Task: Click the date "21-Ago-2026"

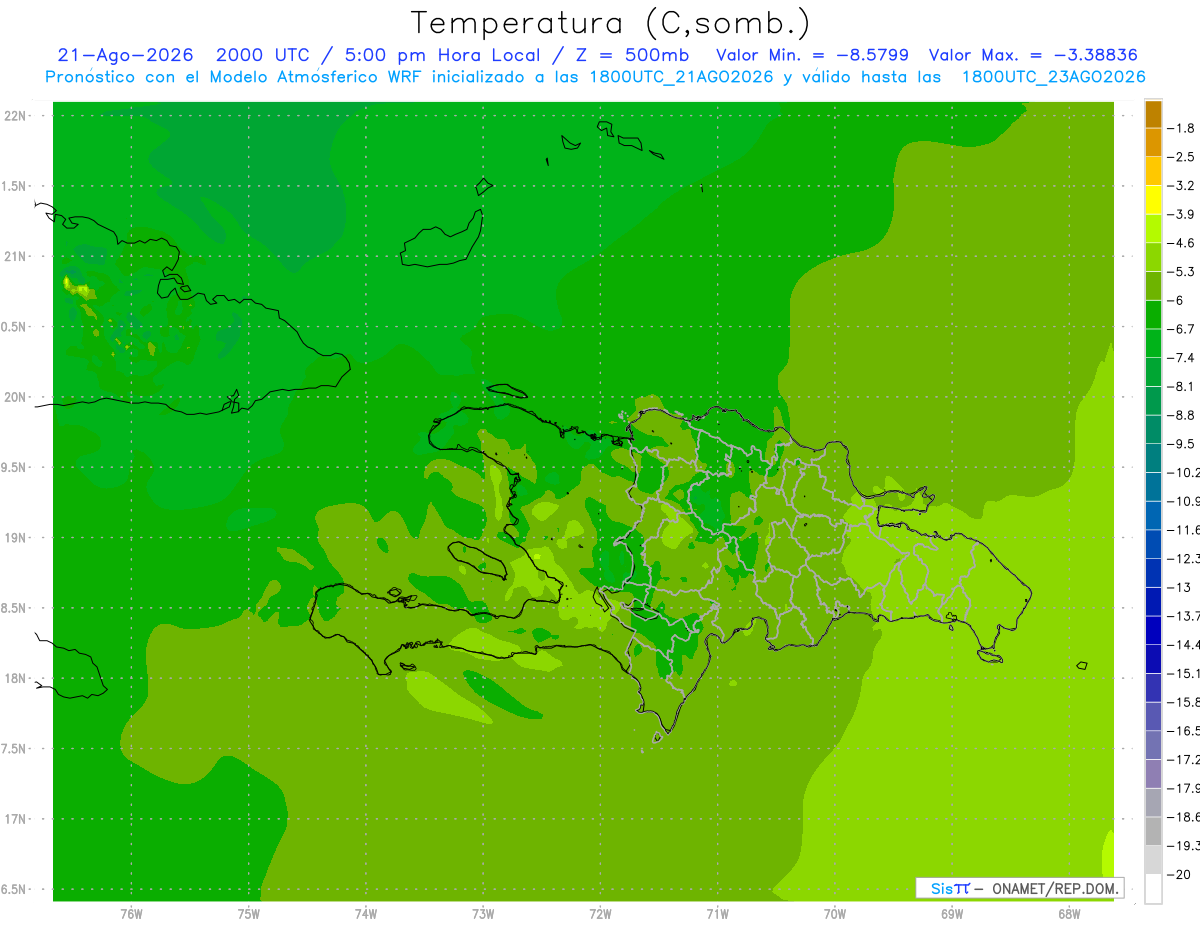Action: click(x=125, y=55)
